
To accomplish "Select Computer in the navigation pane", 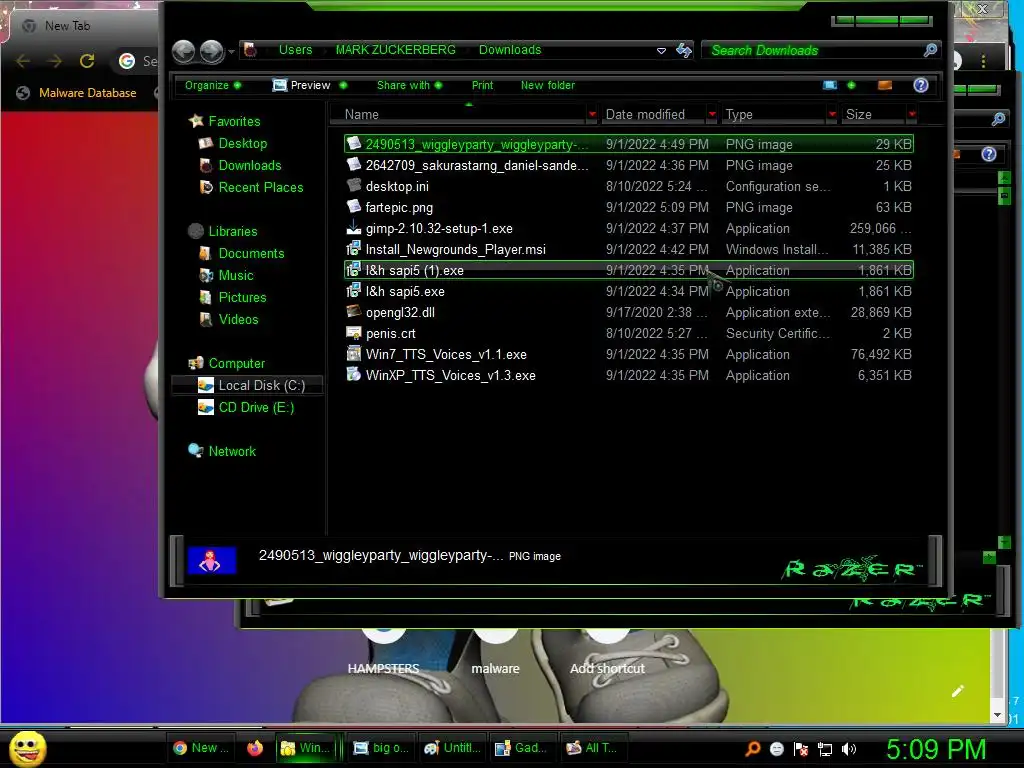I will click(x=227, y=364).
